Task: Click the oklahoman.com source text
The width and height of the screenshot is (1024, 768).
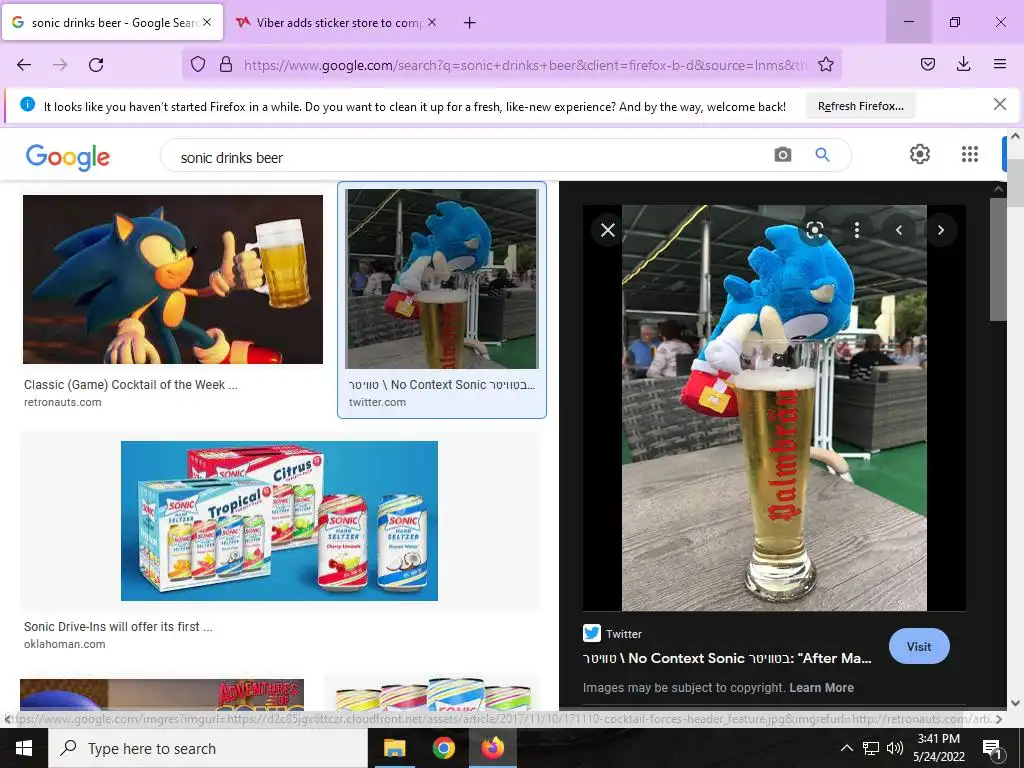Action: 65,644
